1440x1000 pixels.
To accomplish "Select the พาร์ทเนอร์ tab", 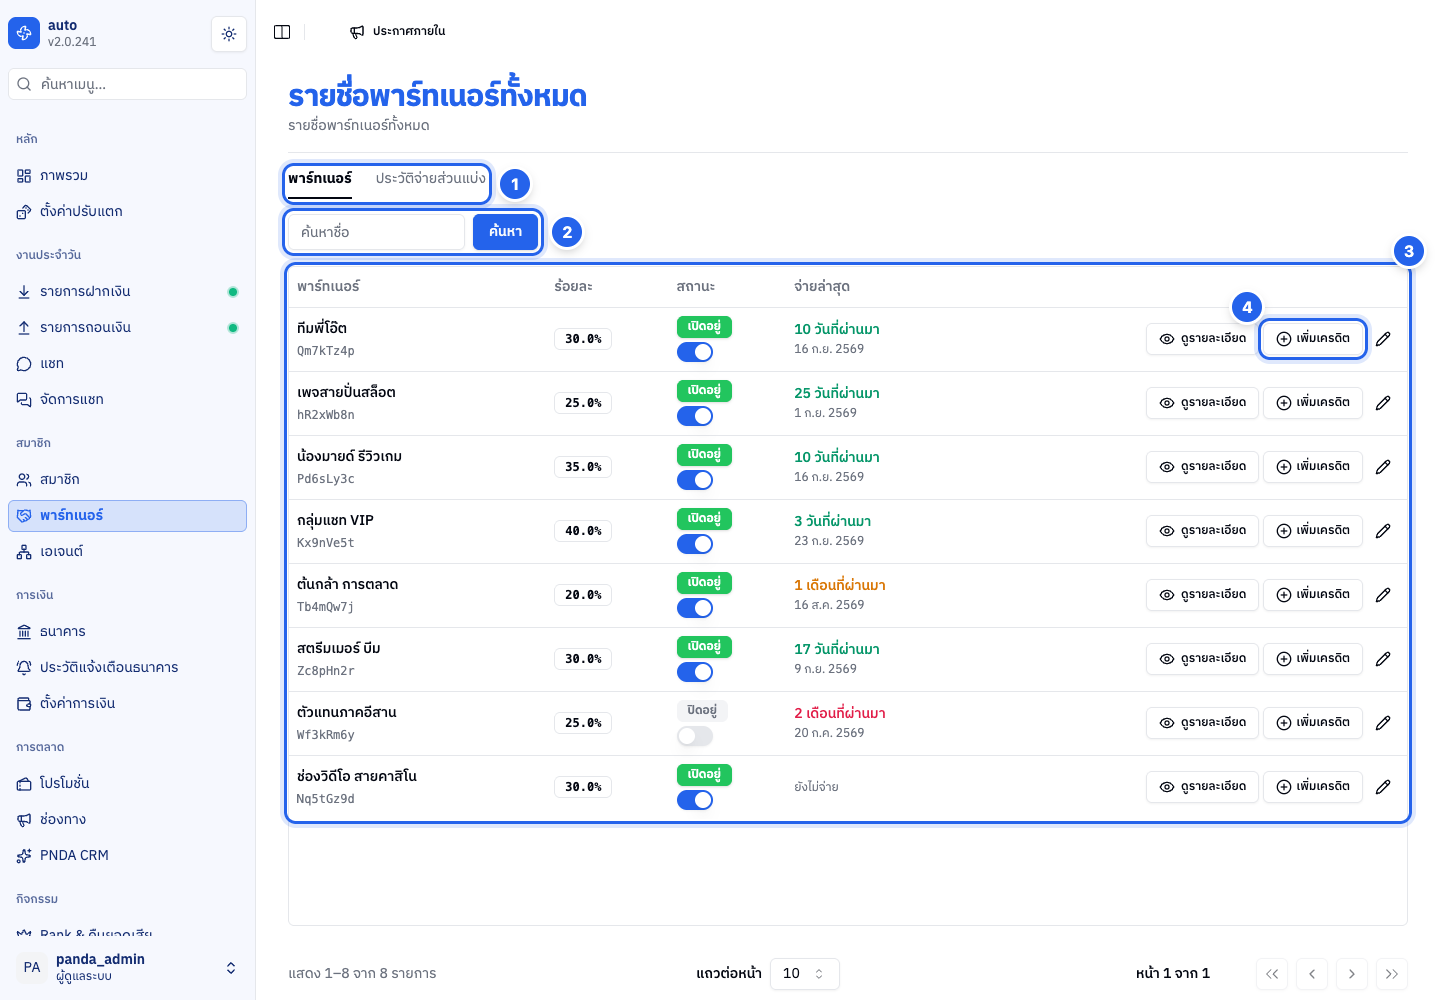I will 320,179.
